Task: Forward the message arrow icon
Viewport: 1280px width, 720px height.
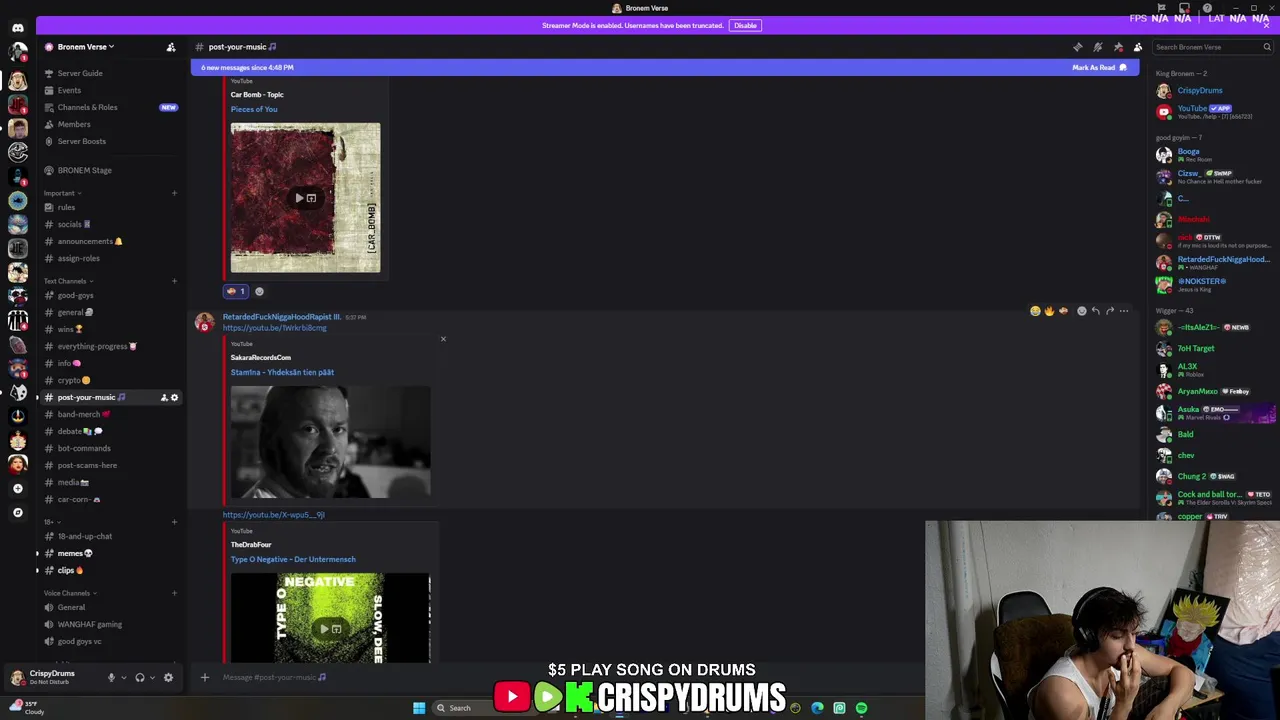Action: coord(1110,311)
